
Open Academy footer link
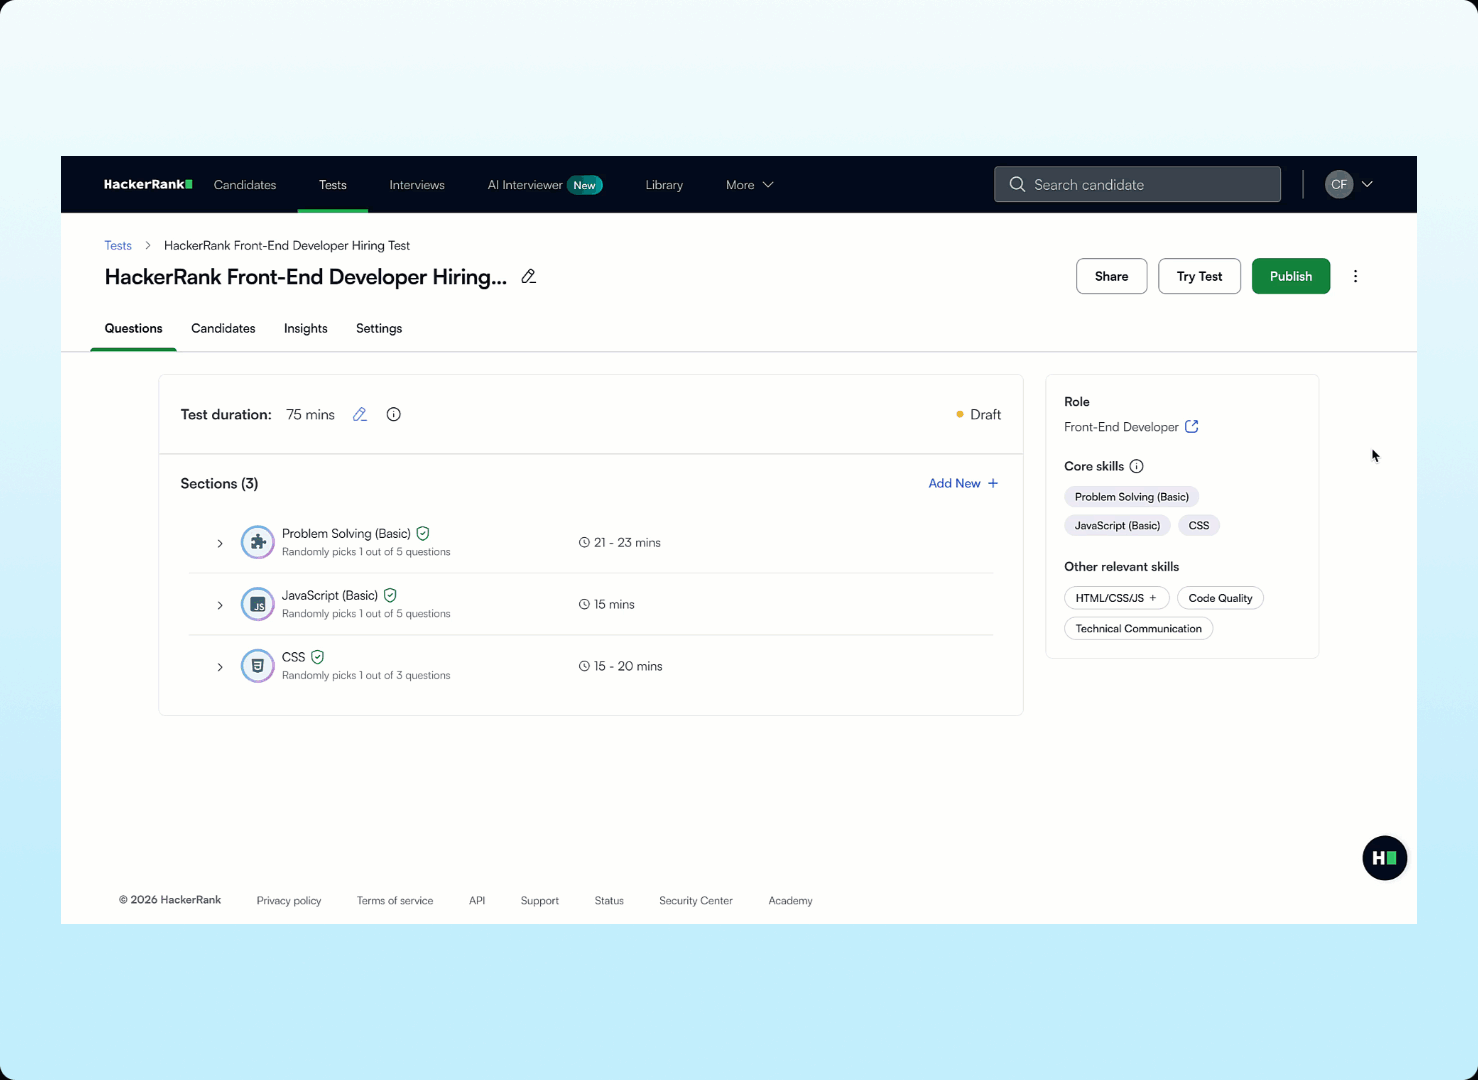point(790,901)
